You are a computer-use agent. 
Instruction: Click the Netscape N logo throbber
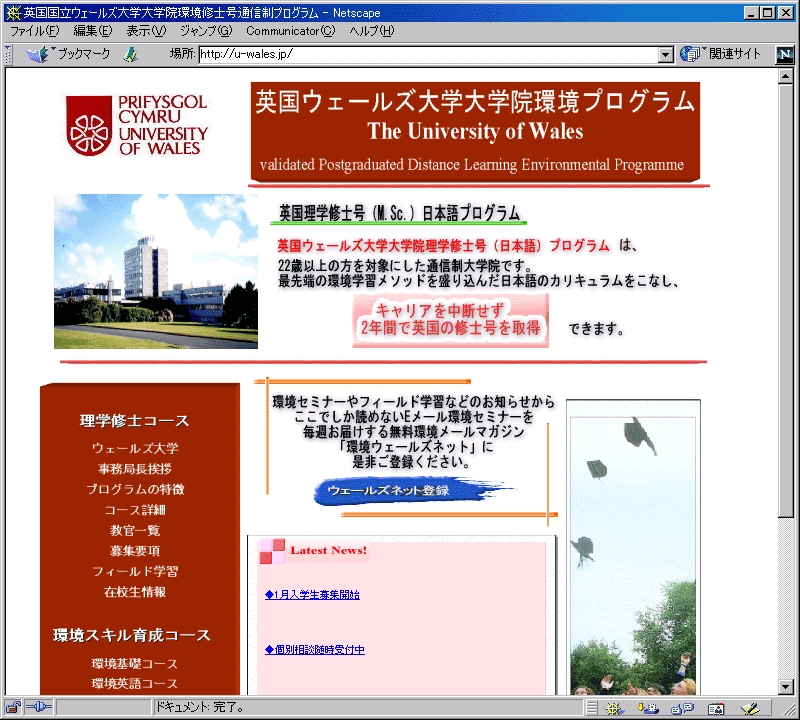784,55
